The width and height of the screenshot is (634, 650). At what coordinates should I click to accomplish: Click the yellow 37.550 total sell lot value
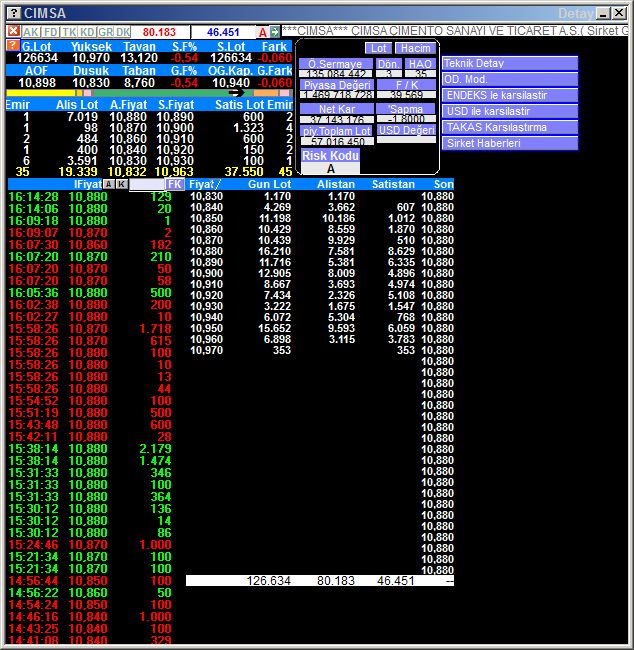click(x=244, y=172)
